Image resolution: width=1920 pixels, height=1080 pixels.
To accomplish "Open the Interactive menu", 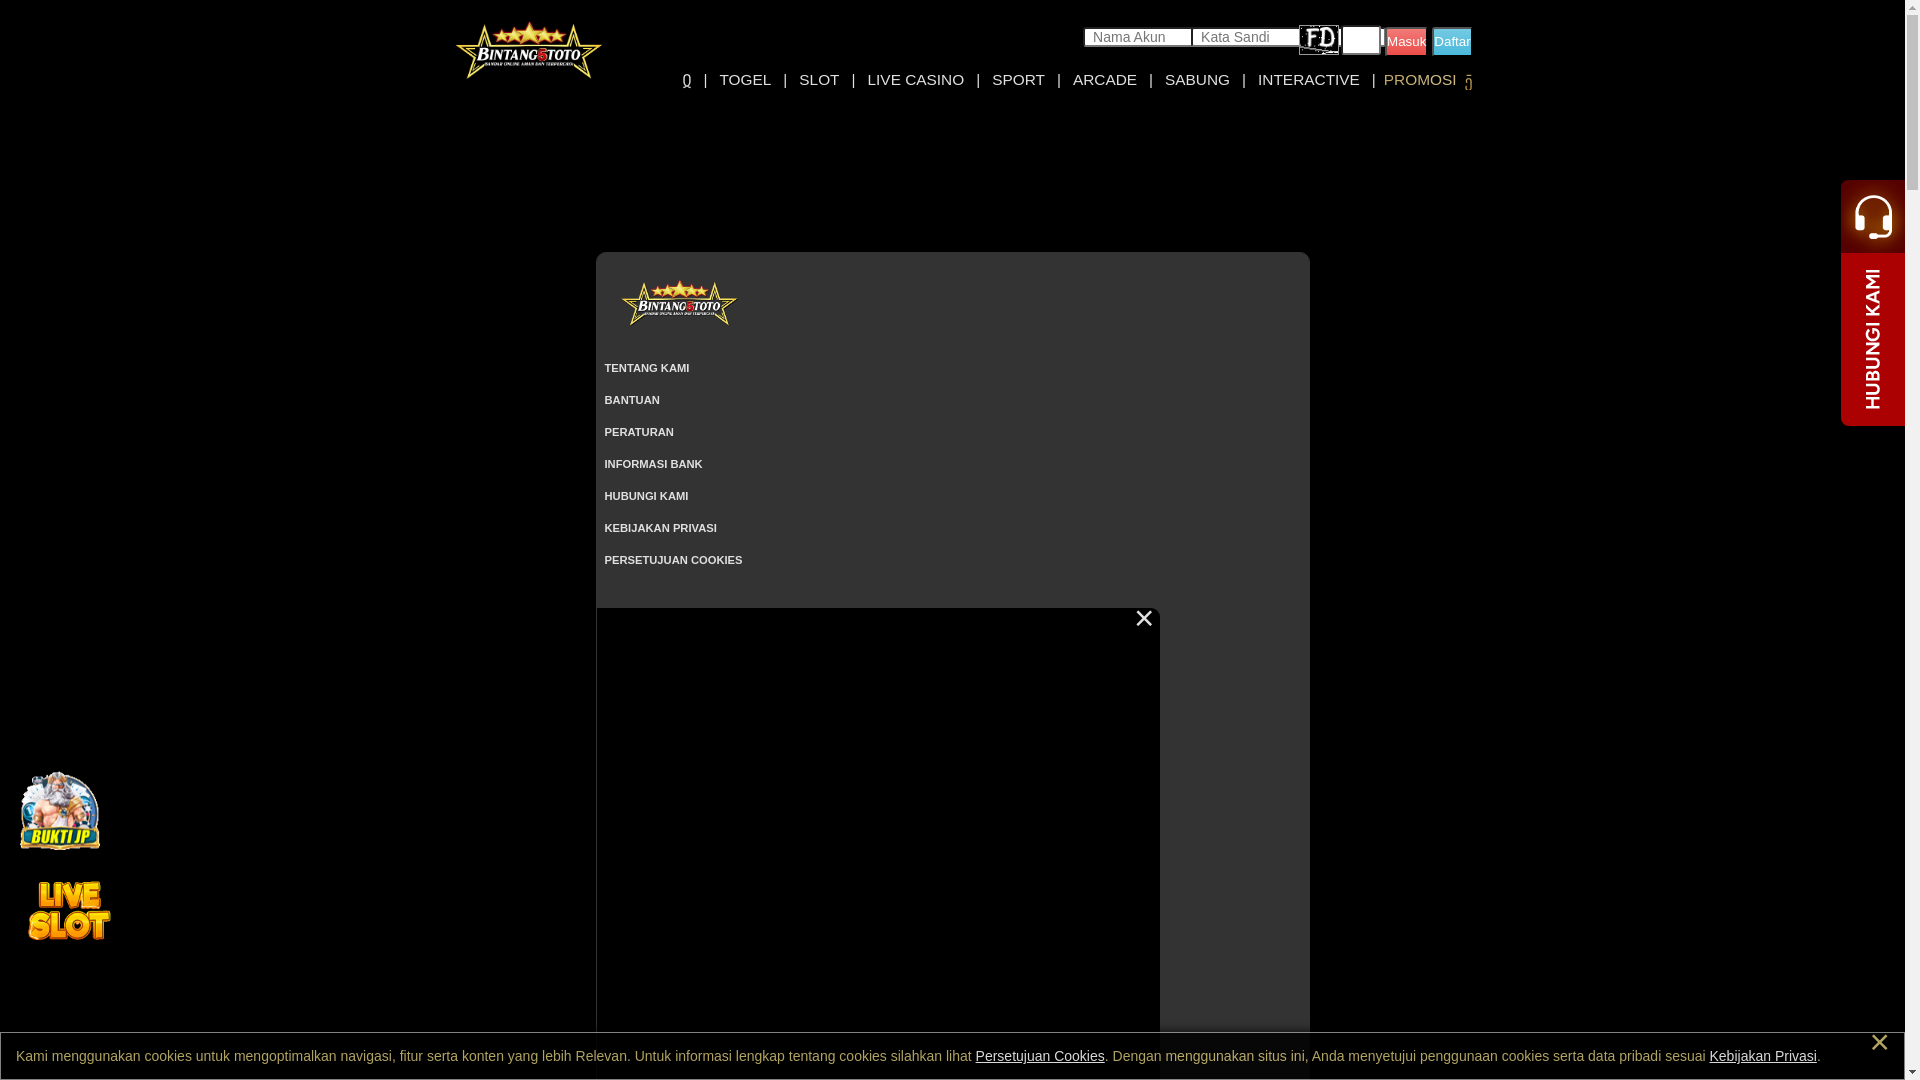I will click(1308, 80).
